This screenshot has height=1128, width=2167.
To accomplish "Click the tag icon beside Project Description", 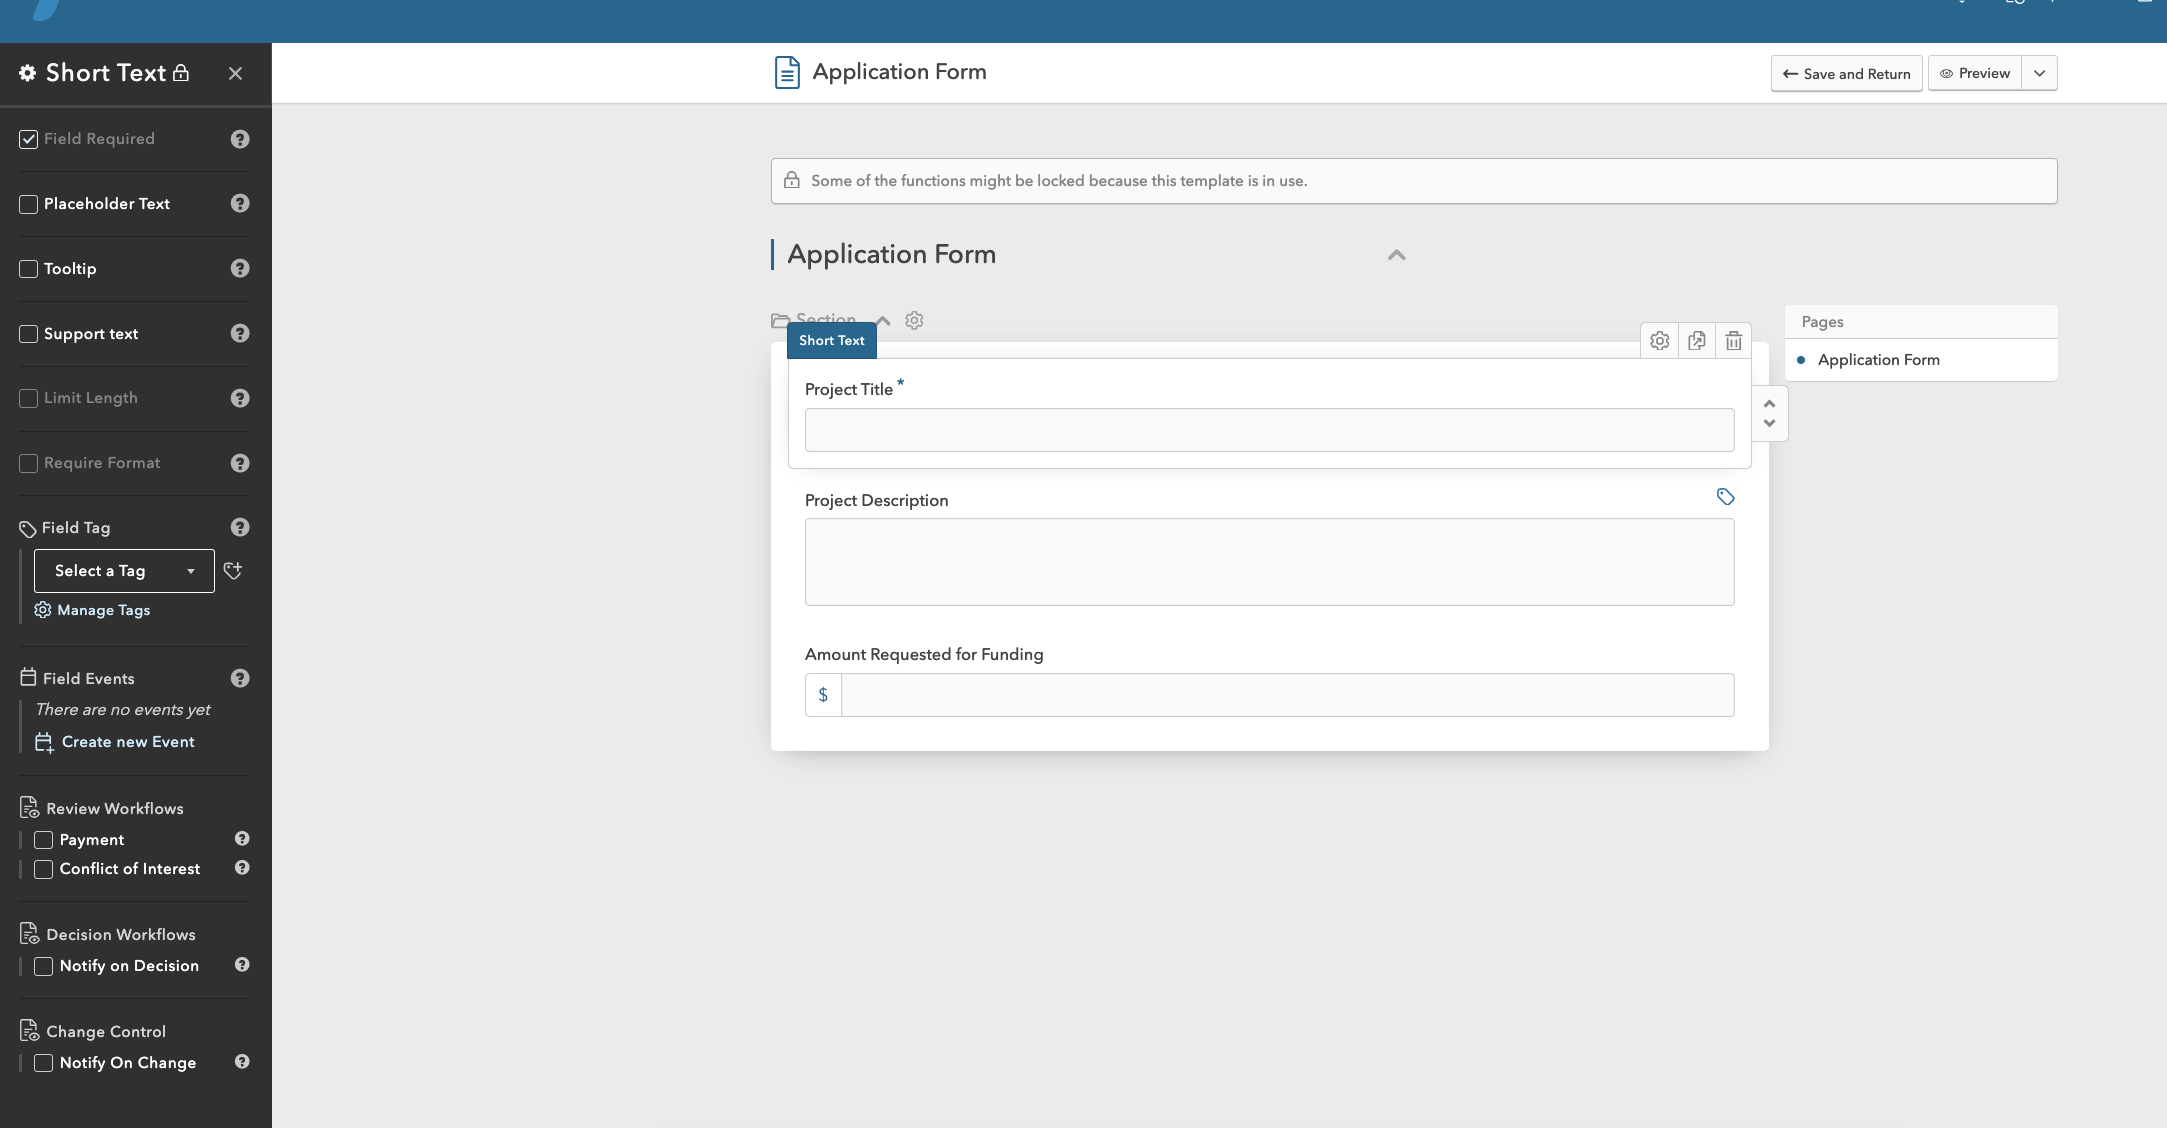I will pyautogui.click(x=1725, y=497).
